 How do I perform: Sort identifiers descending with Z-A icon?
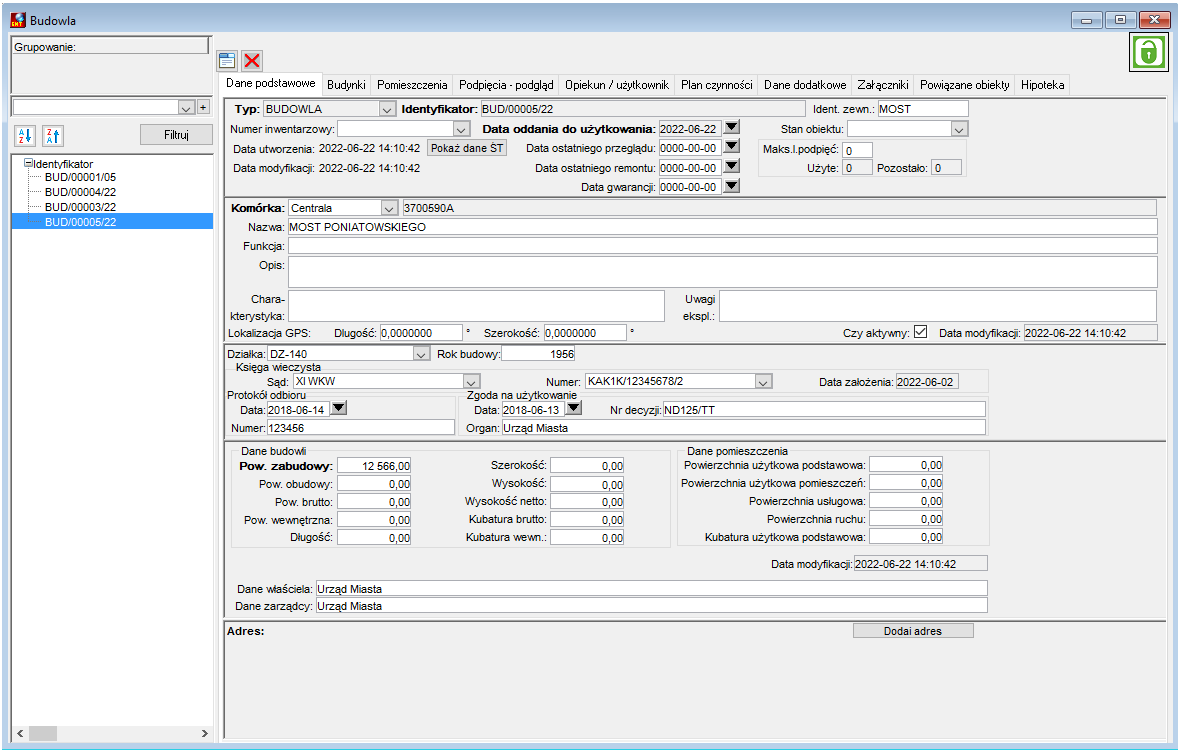point(53,135)
